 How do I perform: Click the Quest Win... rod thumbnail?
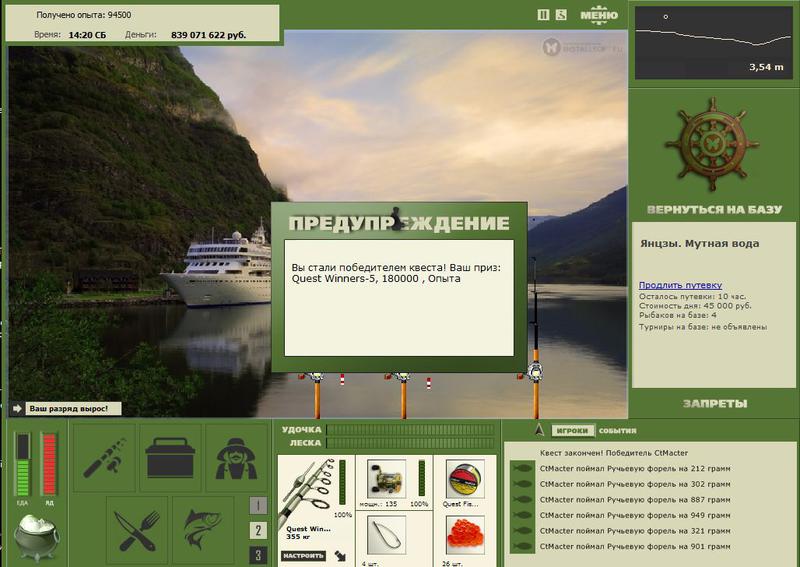308,492
